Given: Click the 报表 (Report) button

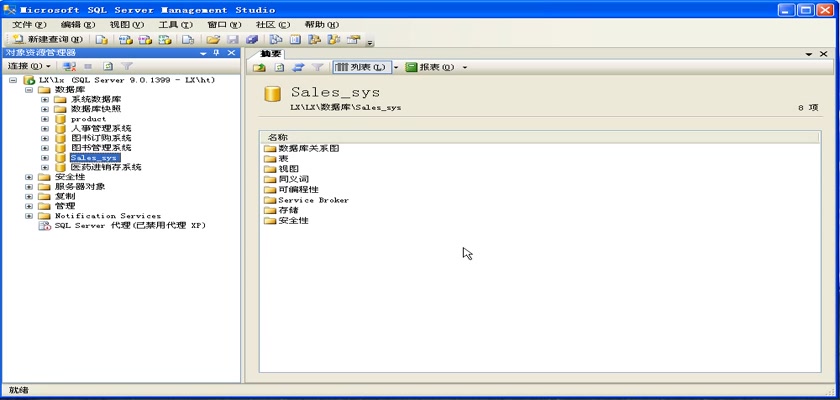Looking at the screenshot, I should tap(430, 67).
